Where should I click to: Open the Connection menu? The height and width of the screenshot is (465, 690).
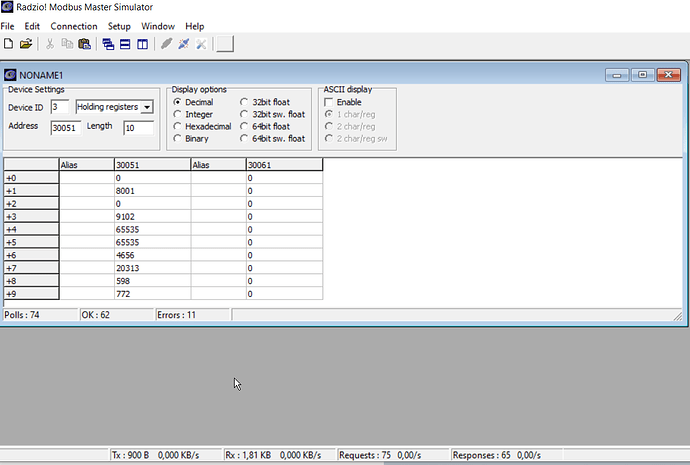(74, 26)
